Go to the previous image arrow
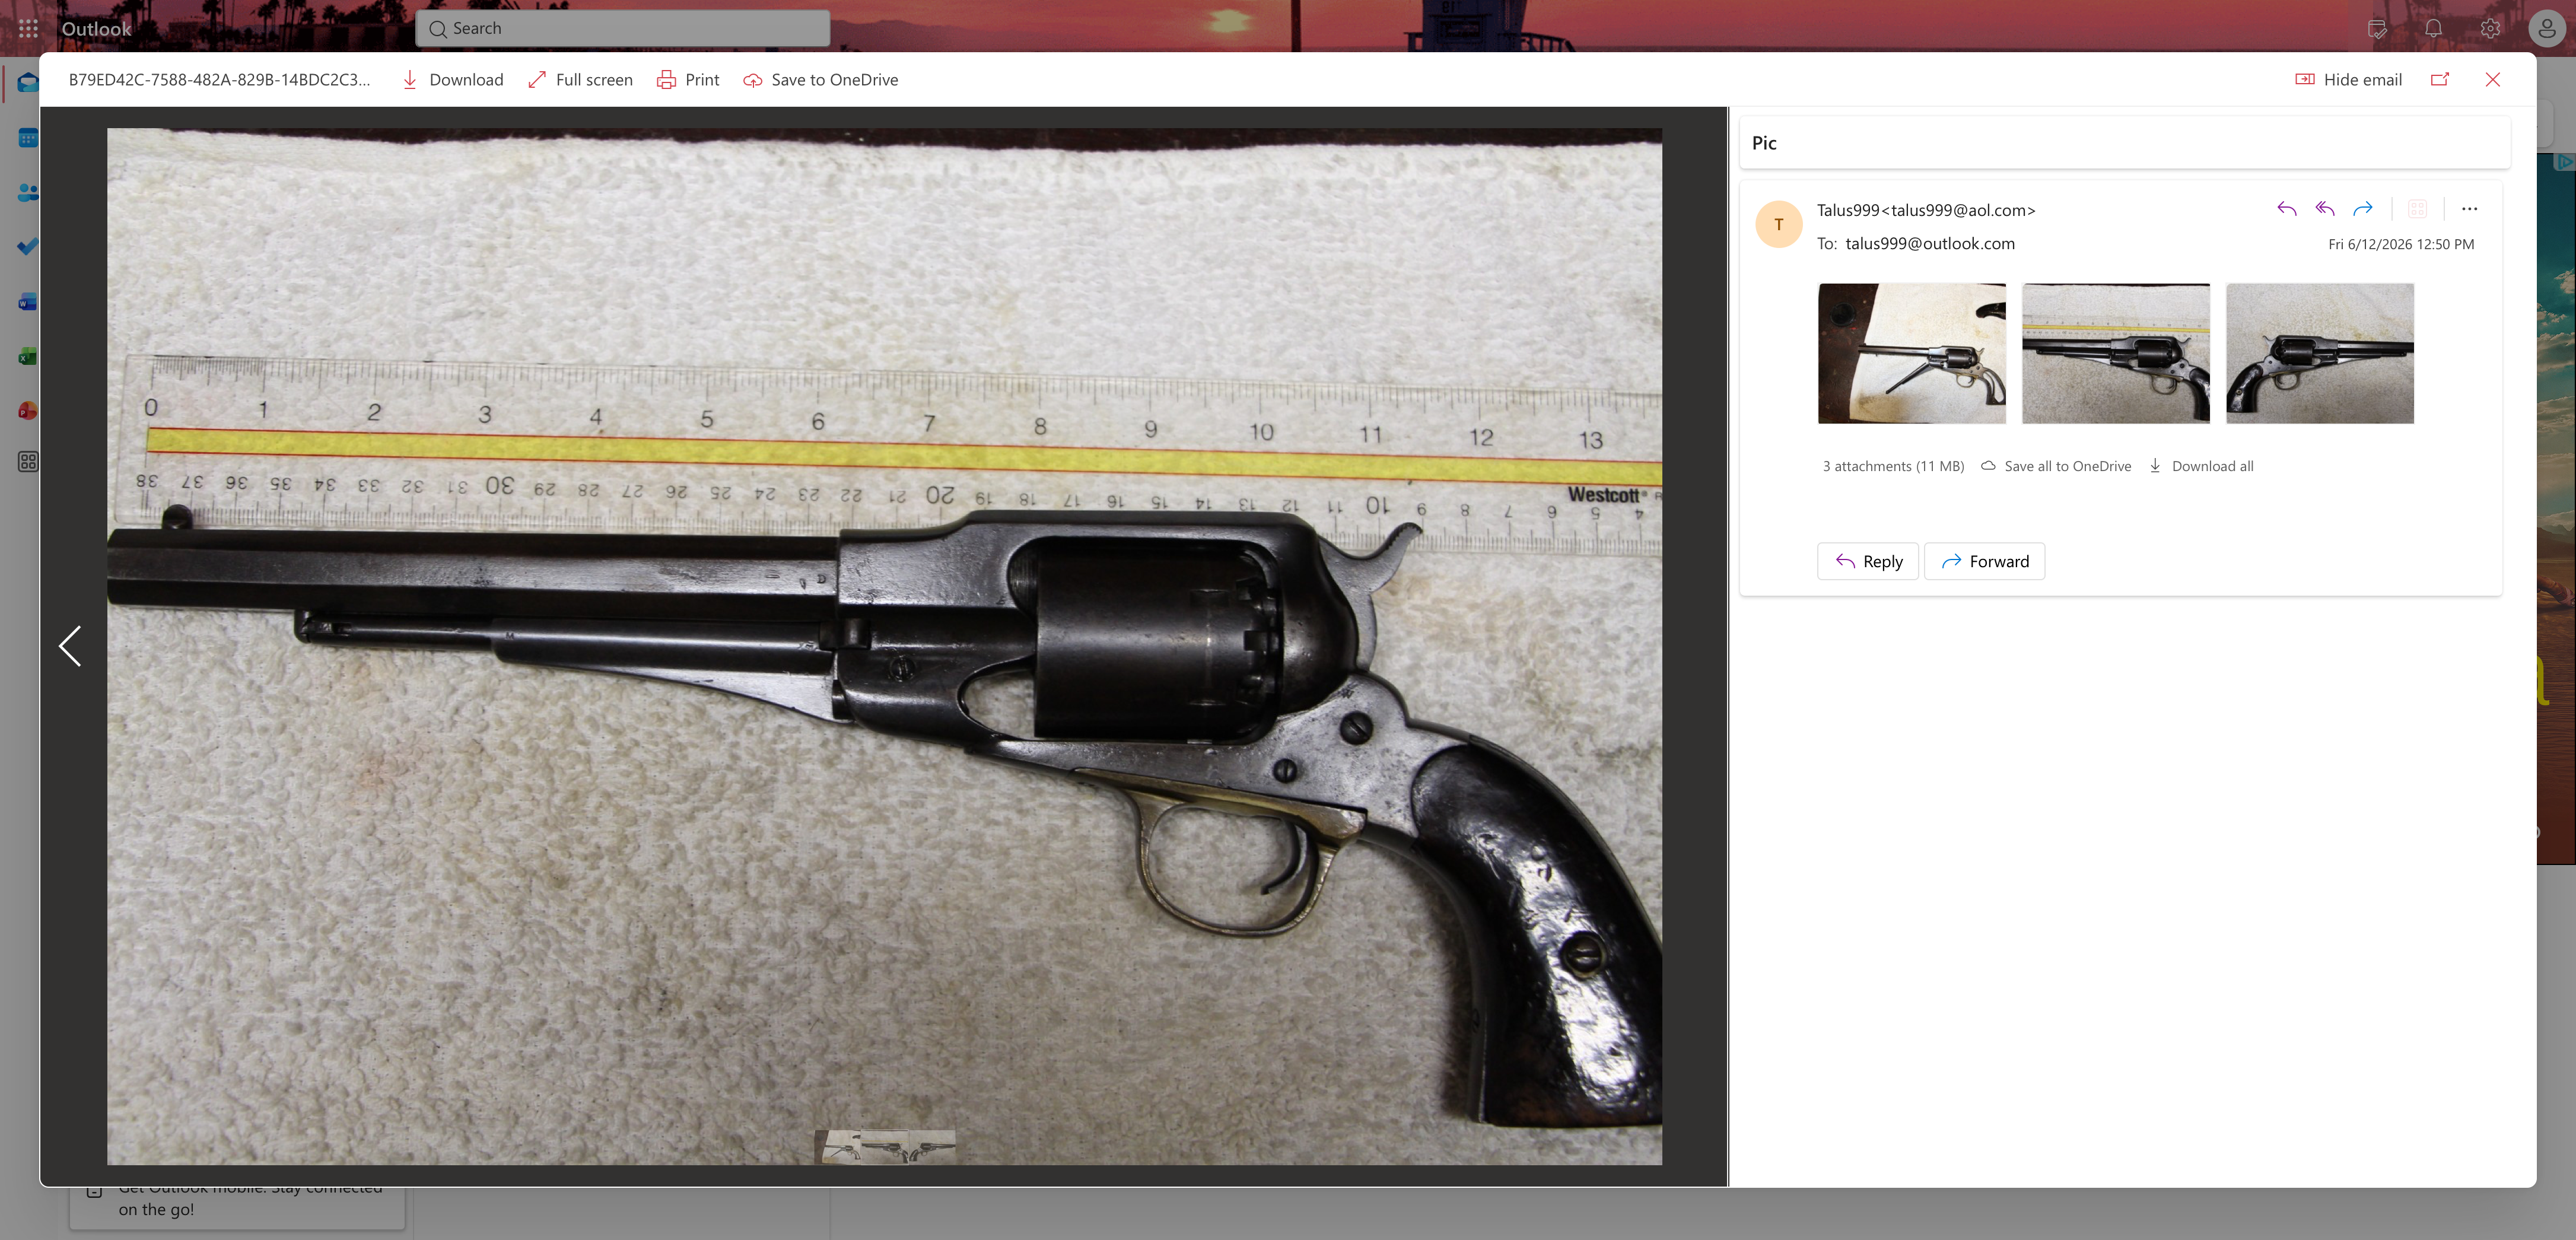The width and height of the screenshot is (2576, 1240). pos(70,646)
